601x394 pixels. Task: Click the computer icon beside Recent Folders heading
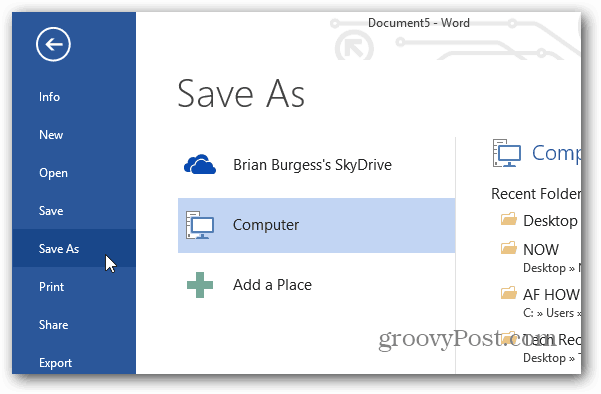[x=507, y=153]
